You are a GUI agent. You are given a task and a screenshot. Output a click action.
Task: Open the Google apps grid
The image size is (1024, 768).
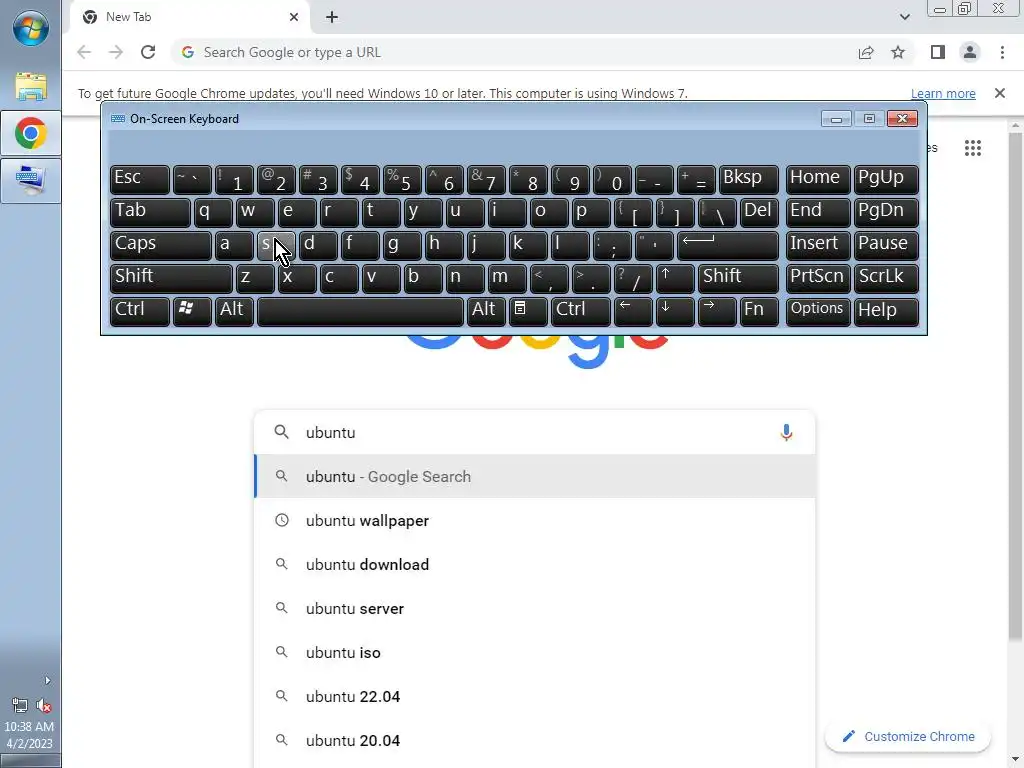tap(973, 148)
